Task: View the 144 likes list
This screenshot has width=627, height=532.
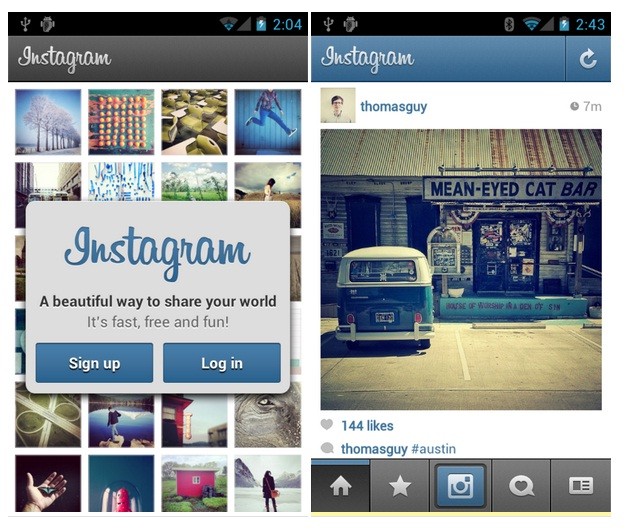Action: point(367,426)
